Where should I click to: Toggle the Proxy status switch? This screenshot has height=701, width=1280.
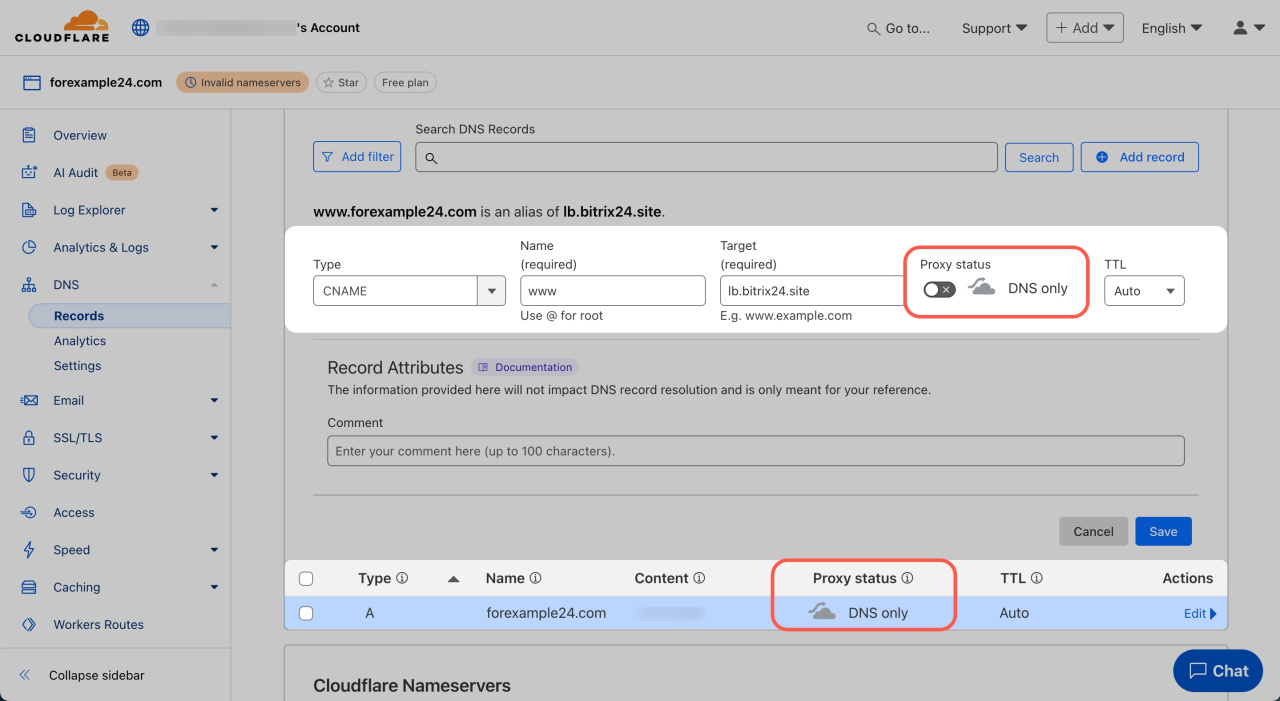pos(939,289)
